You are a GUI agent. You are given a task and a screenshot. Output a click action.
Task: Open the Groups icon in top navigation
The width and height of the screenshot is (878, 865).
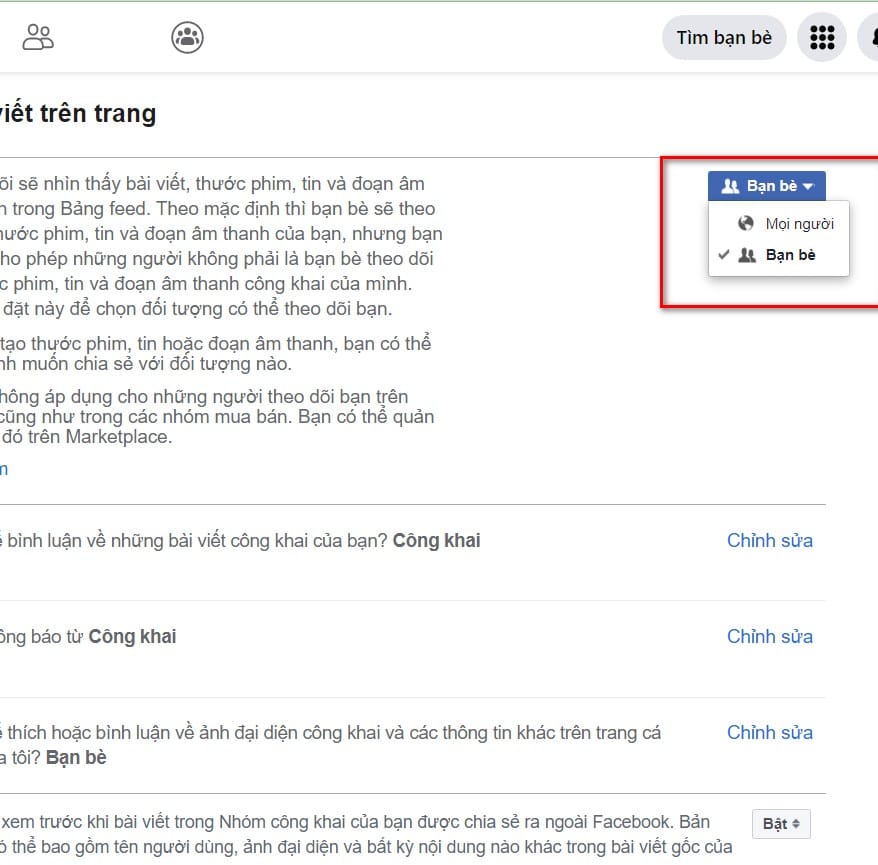(x=187, y=38)
